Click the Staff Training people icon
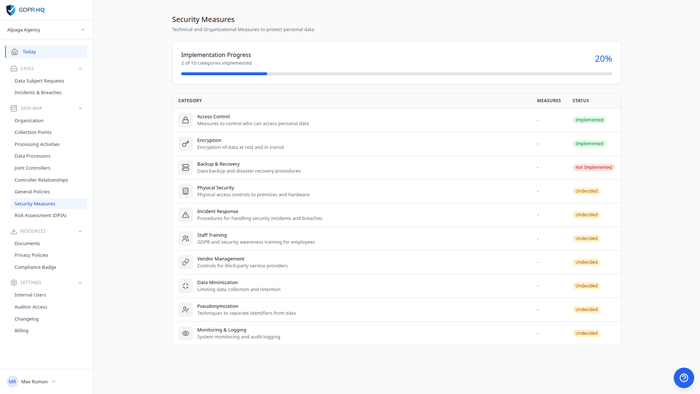 pos(185,238)
